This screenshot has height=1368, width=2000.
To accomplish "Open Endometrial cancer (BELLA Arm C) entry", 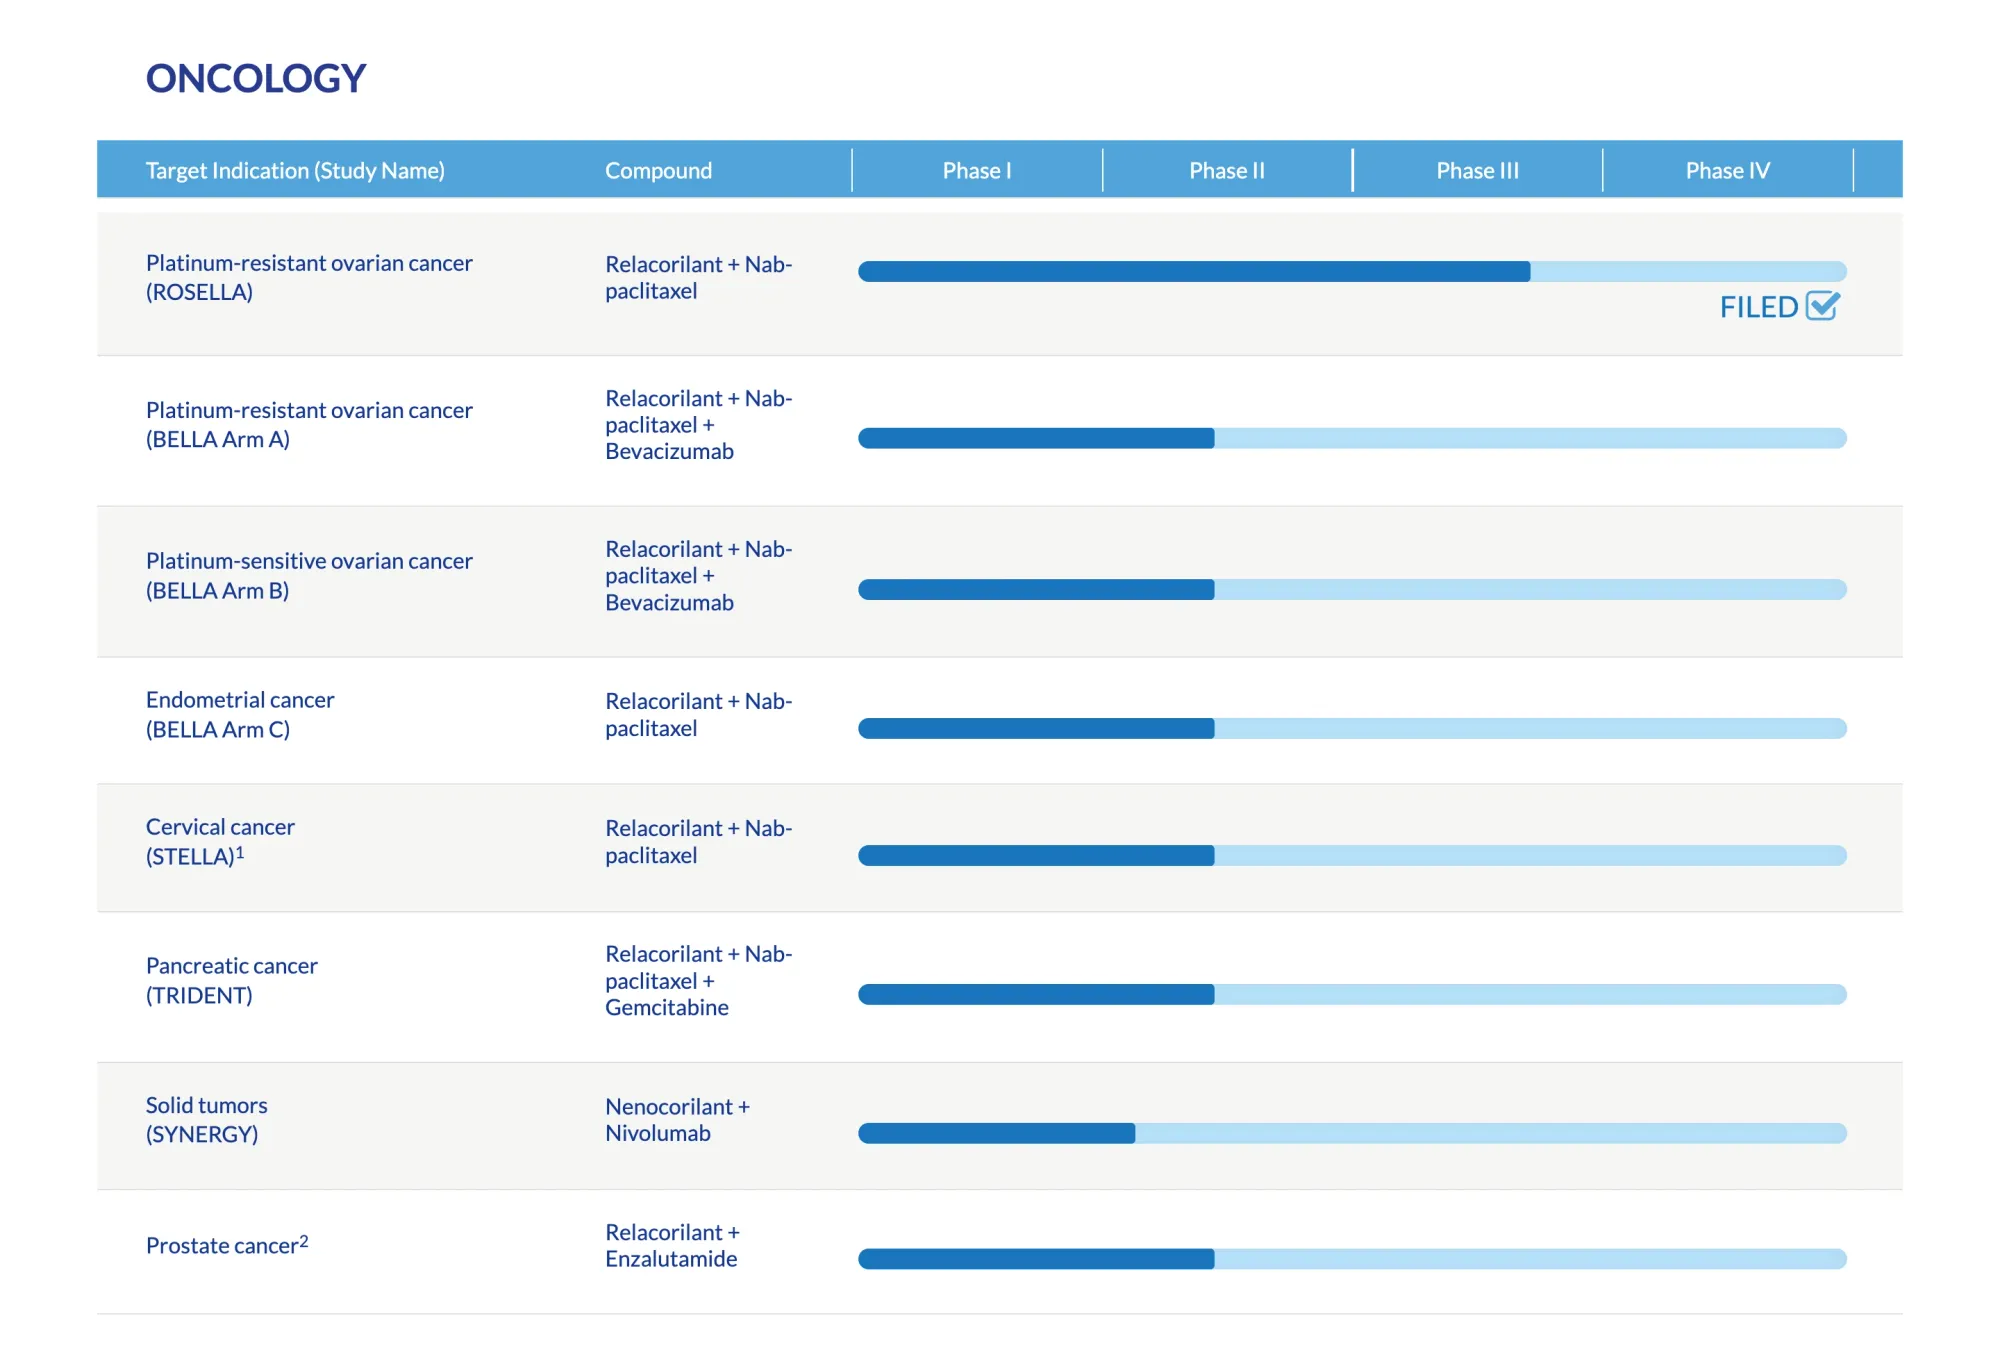I will pyautogui.click(x=240, y=714).
